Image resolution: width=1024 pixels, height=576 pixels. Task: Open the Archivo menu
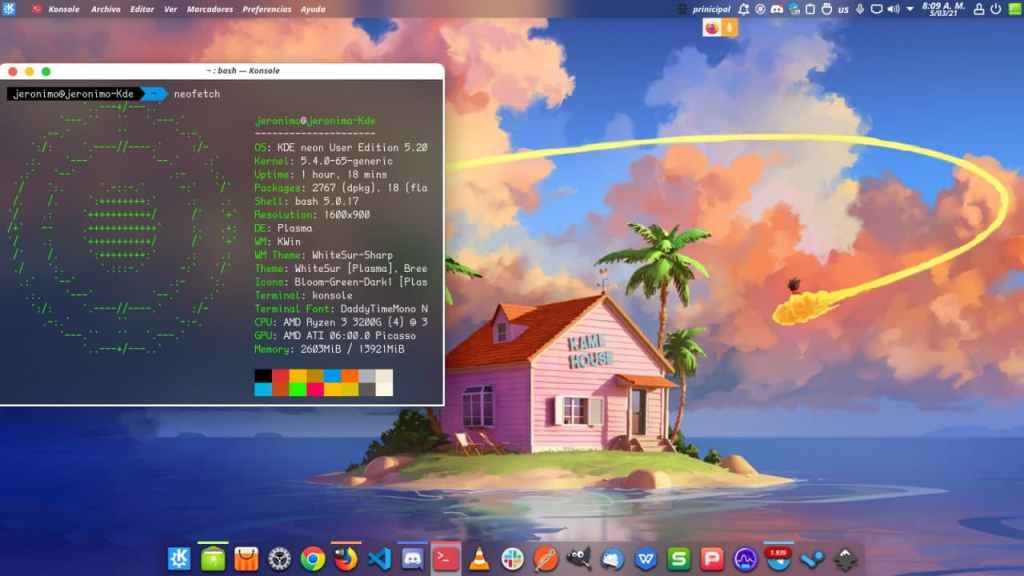point(105,9)
